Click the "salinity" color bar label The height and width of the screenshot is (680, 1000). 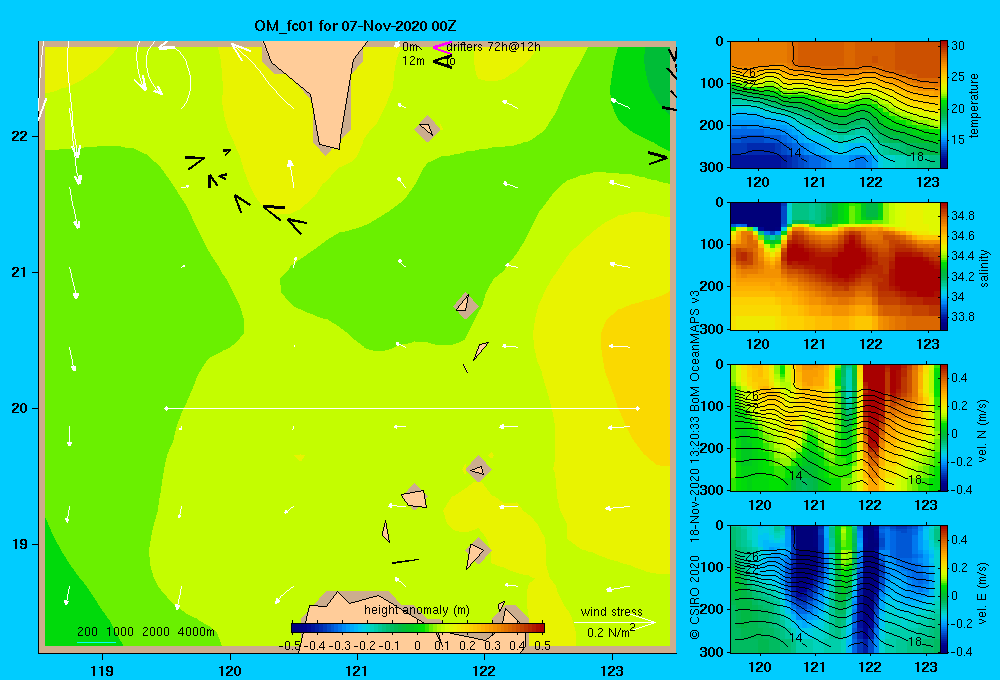[x=984, y=268]
